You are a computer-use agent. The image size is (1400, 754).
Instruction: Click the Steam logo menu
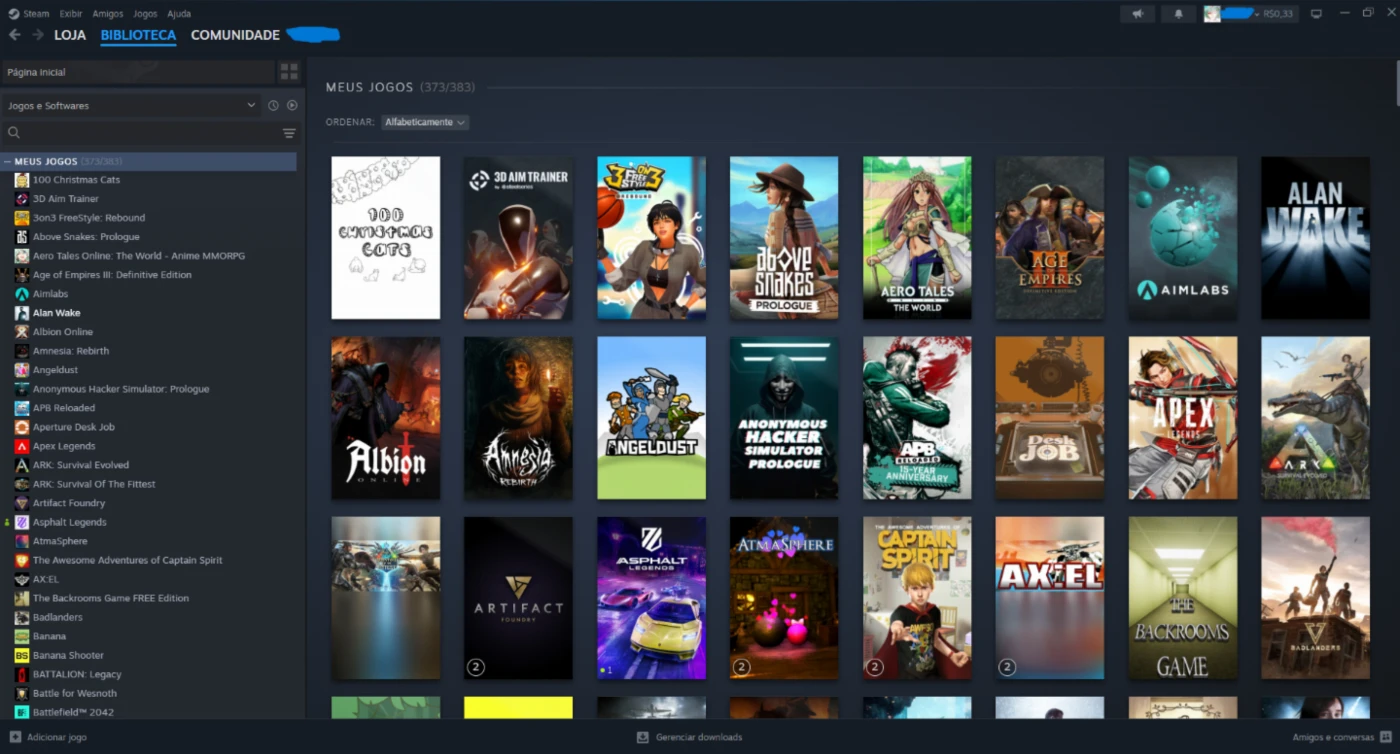(x=14, y=14)
